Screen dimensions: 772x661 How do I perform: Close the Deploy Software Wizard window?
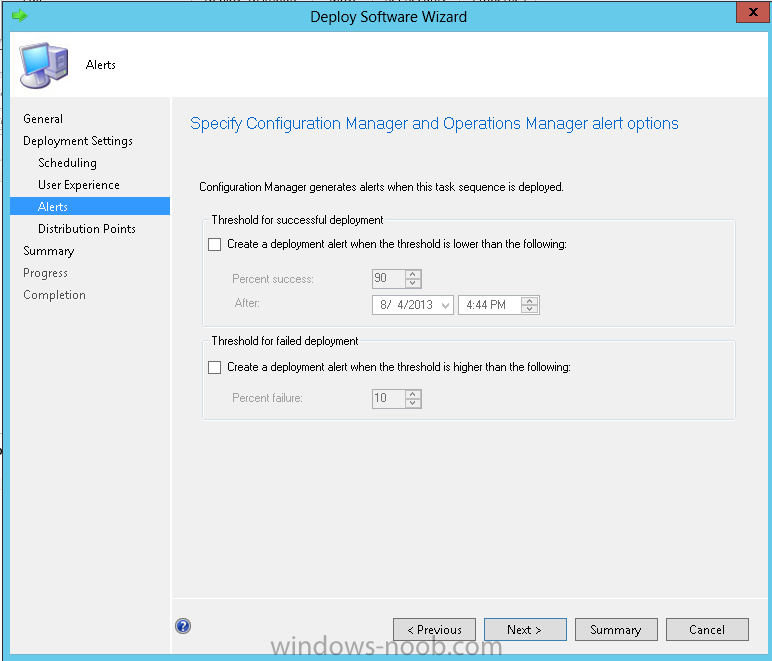point(751,13)
